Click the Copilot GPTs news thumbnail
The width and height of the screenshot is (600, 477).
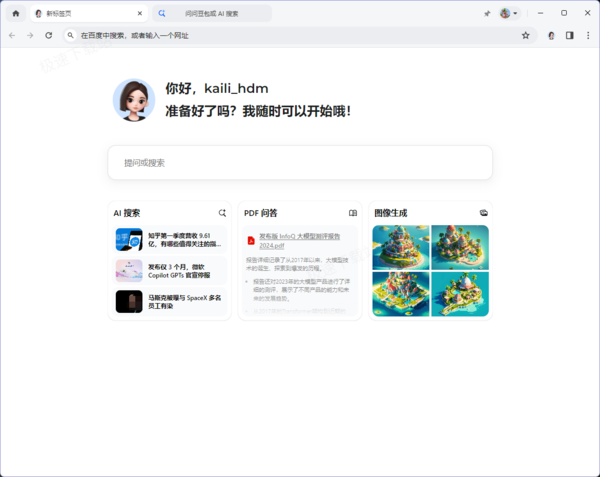[x=129, y=271]
